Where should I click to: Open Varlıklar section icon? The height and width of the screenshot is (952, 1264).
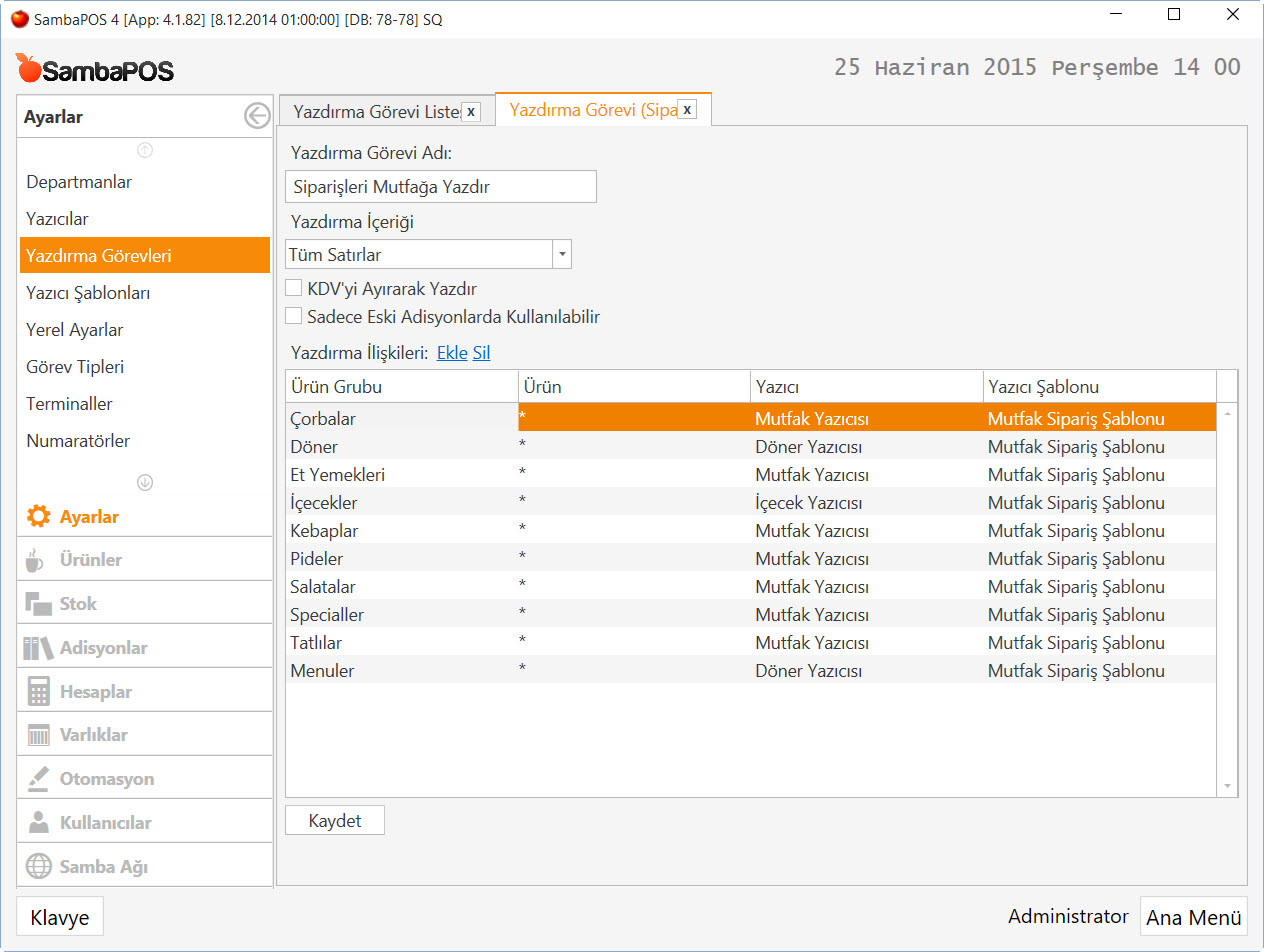coord(38,735)
